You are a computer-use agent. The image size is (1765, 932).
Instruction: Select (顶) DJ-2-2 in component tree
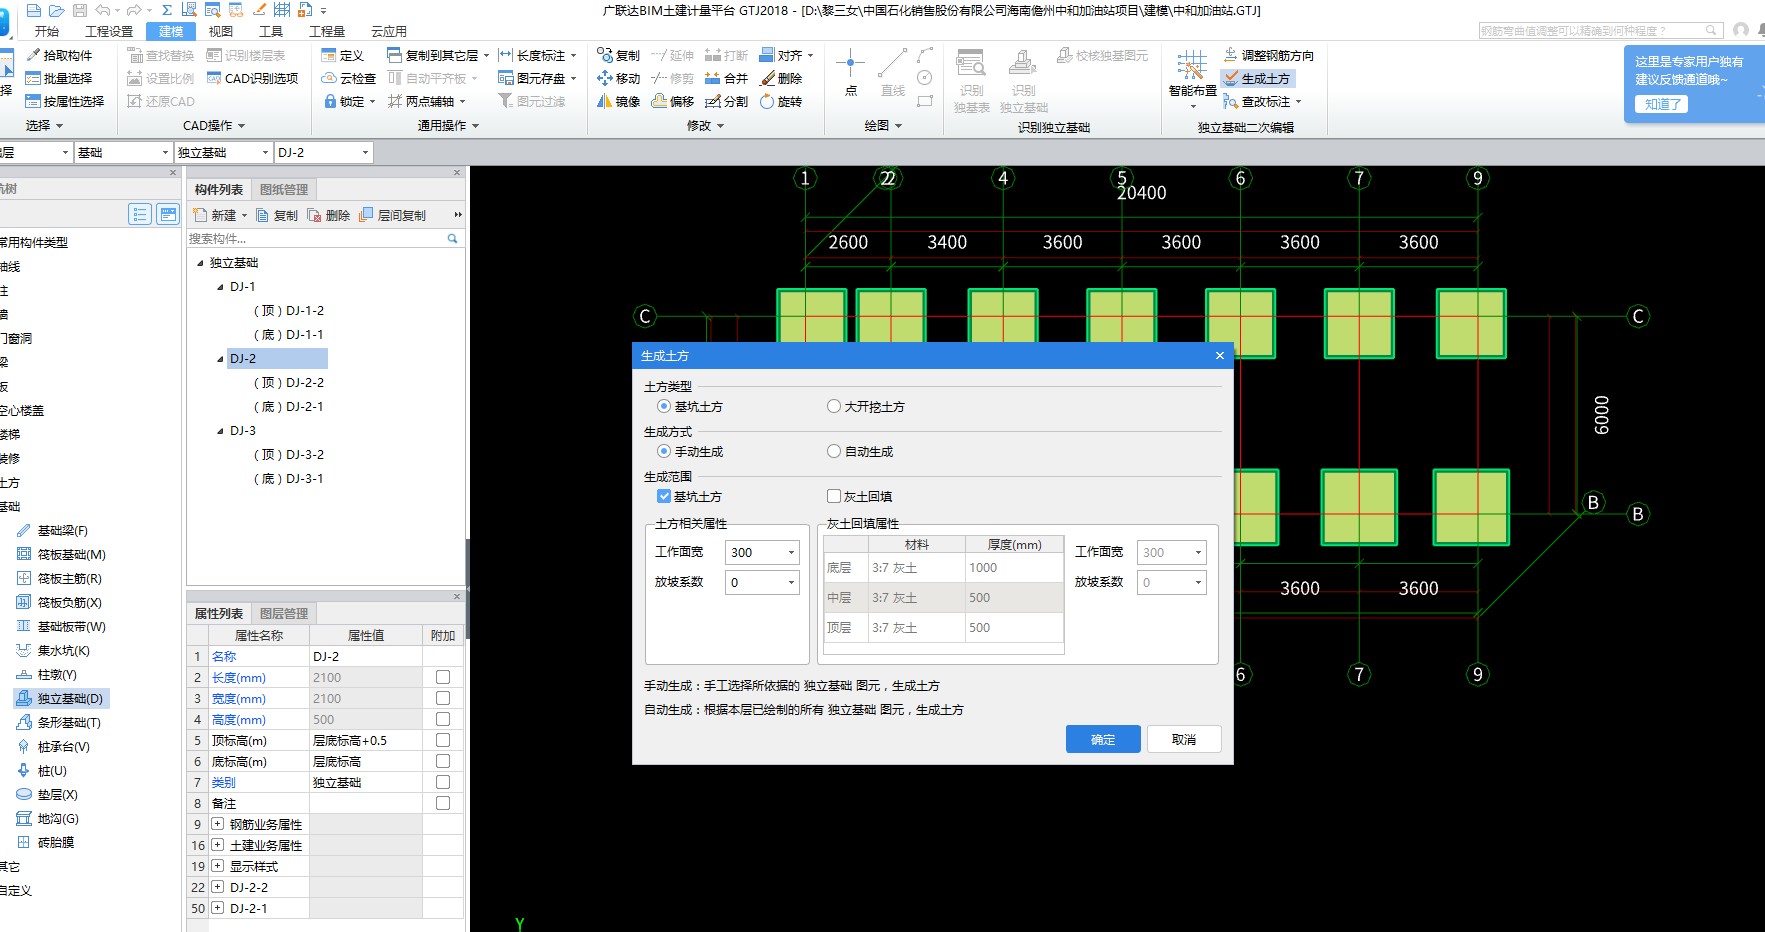pos(288,382)
